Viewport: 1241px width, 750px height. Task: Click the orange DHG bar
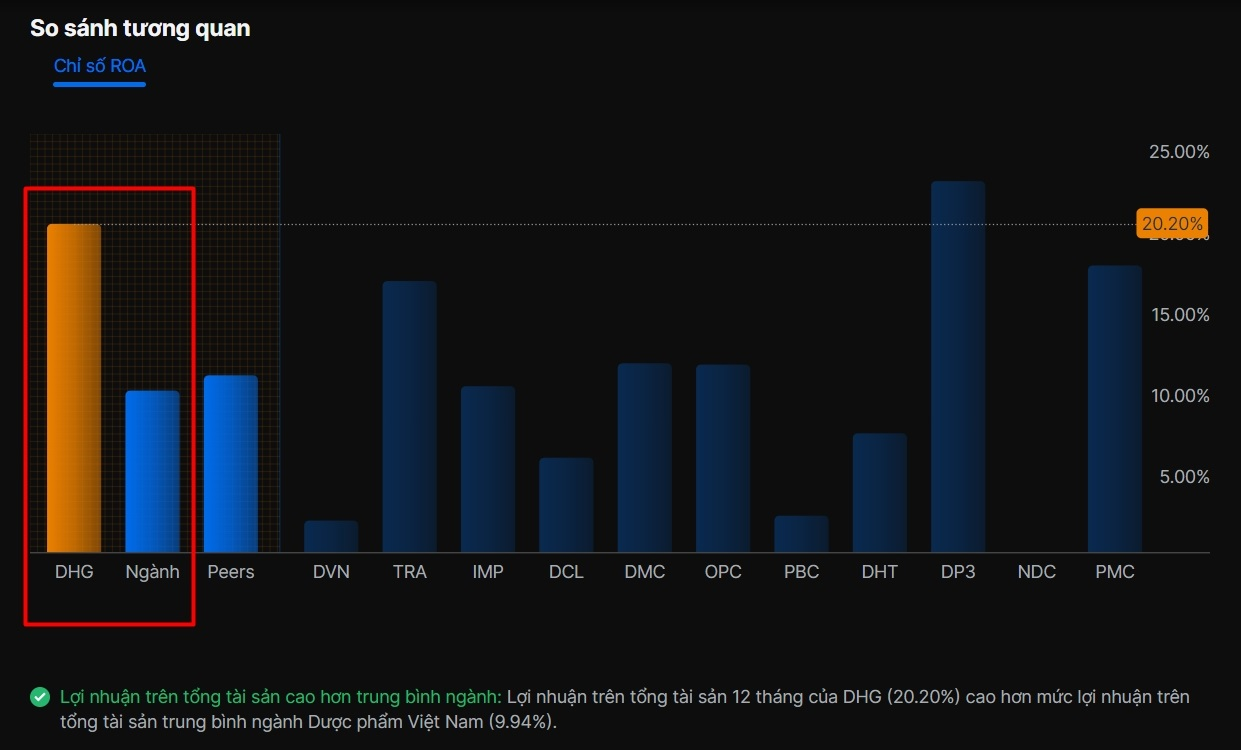click(74, 388)
